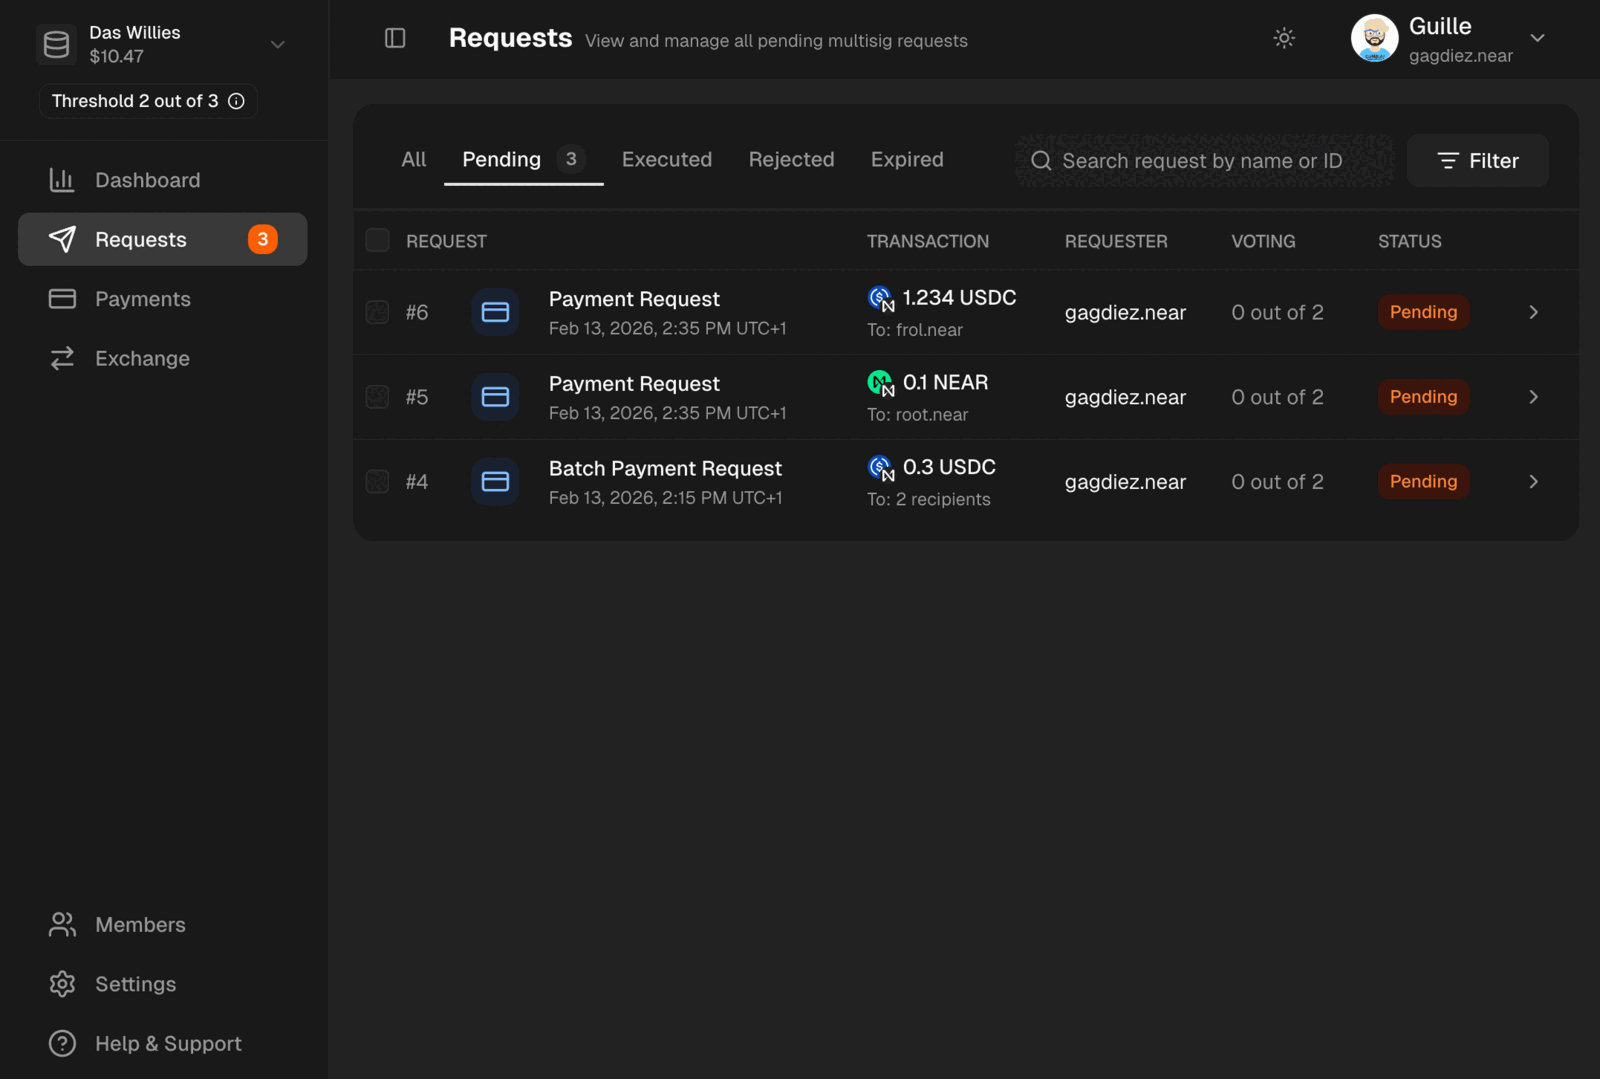1600x1079 pixels.
Task: Open the Guille account menu chevron
Action: (x=1538, y=38)
